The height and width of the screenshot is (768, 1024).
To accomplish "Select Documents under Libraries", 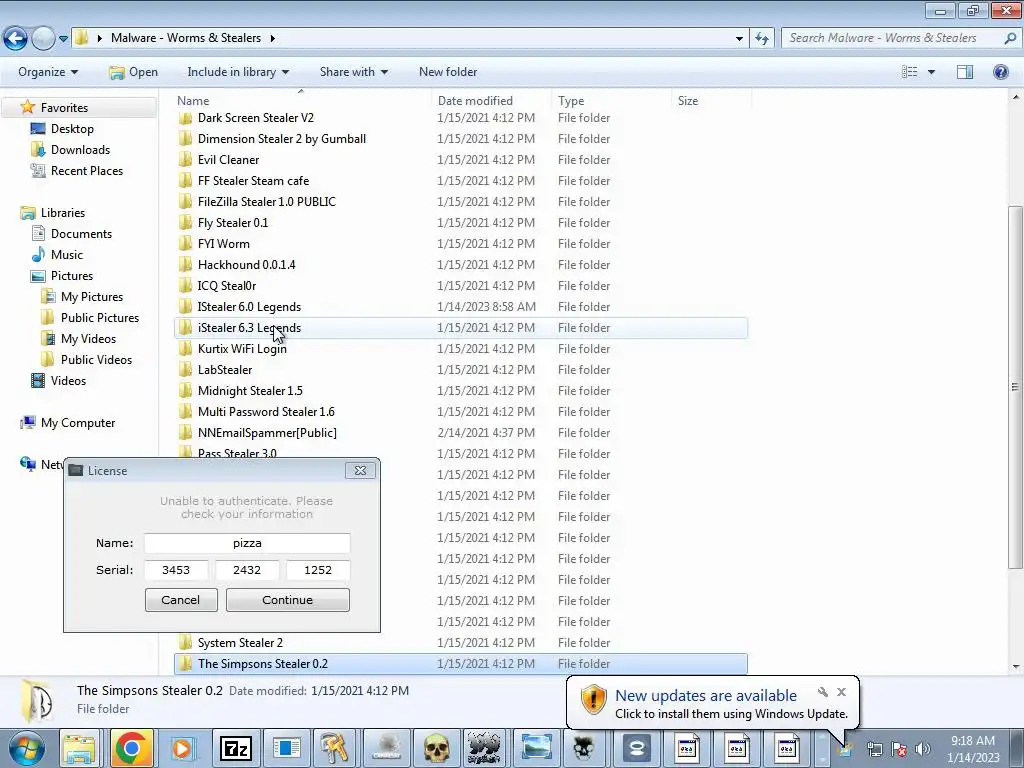I will 81,234.
